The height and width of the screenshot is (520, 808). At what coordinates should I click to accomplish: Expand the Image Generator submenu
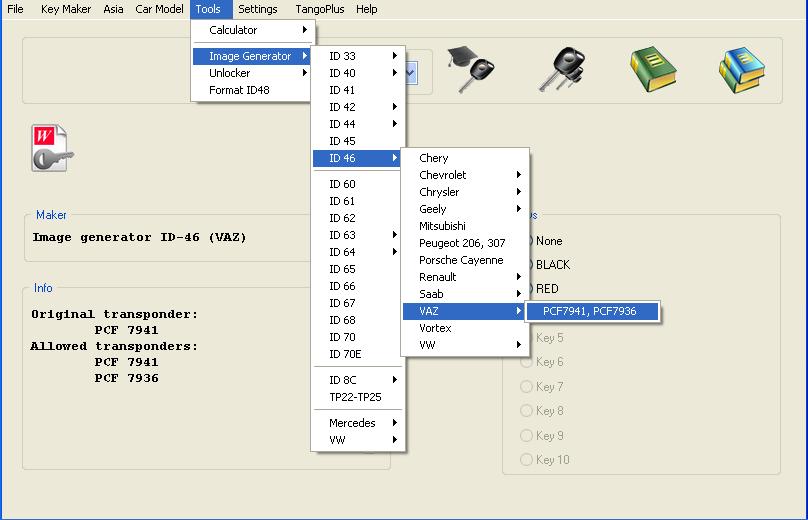(x=252, y=56)
